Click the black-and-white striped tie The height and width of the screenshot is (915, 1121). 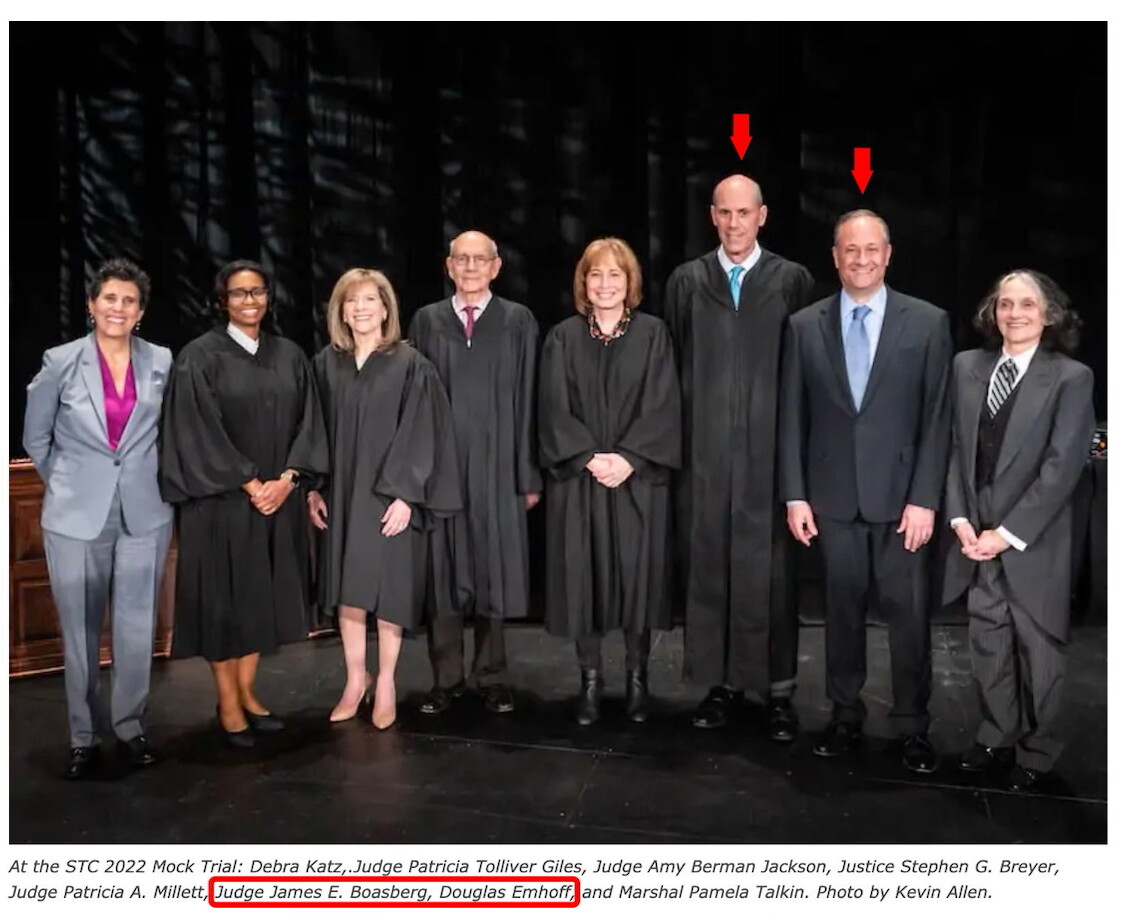point(1002,387)
